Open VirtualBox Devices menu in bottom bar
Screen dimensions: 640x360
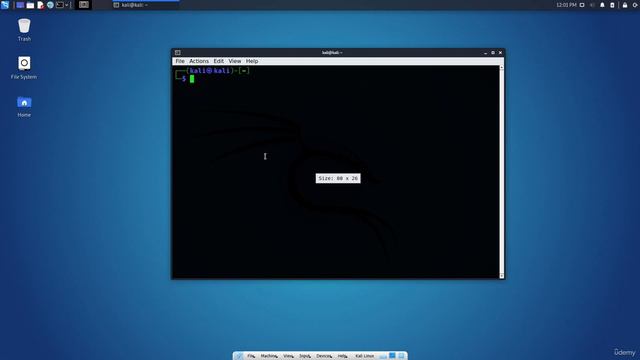324,356
